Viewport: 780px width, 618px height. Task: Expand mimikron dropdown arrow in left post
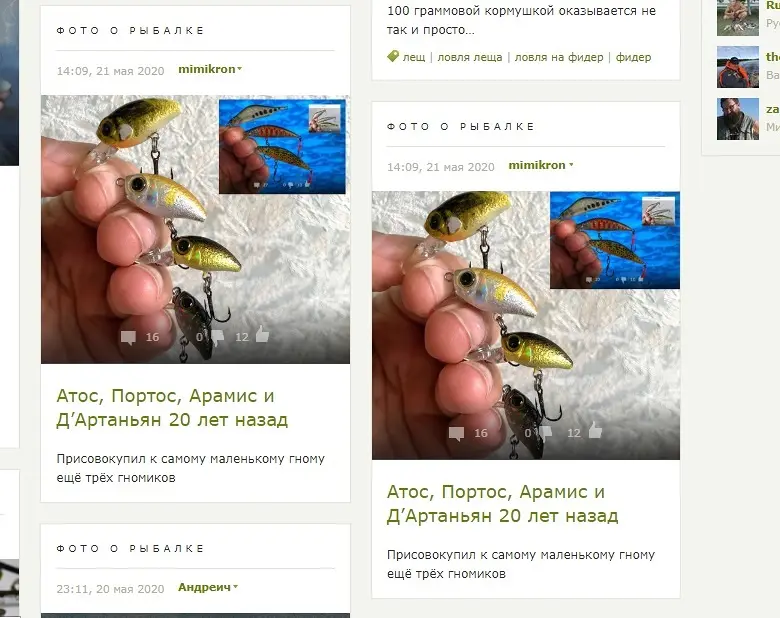[x=239, y=69]
